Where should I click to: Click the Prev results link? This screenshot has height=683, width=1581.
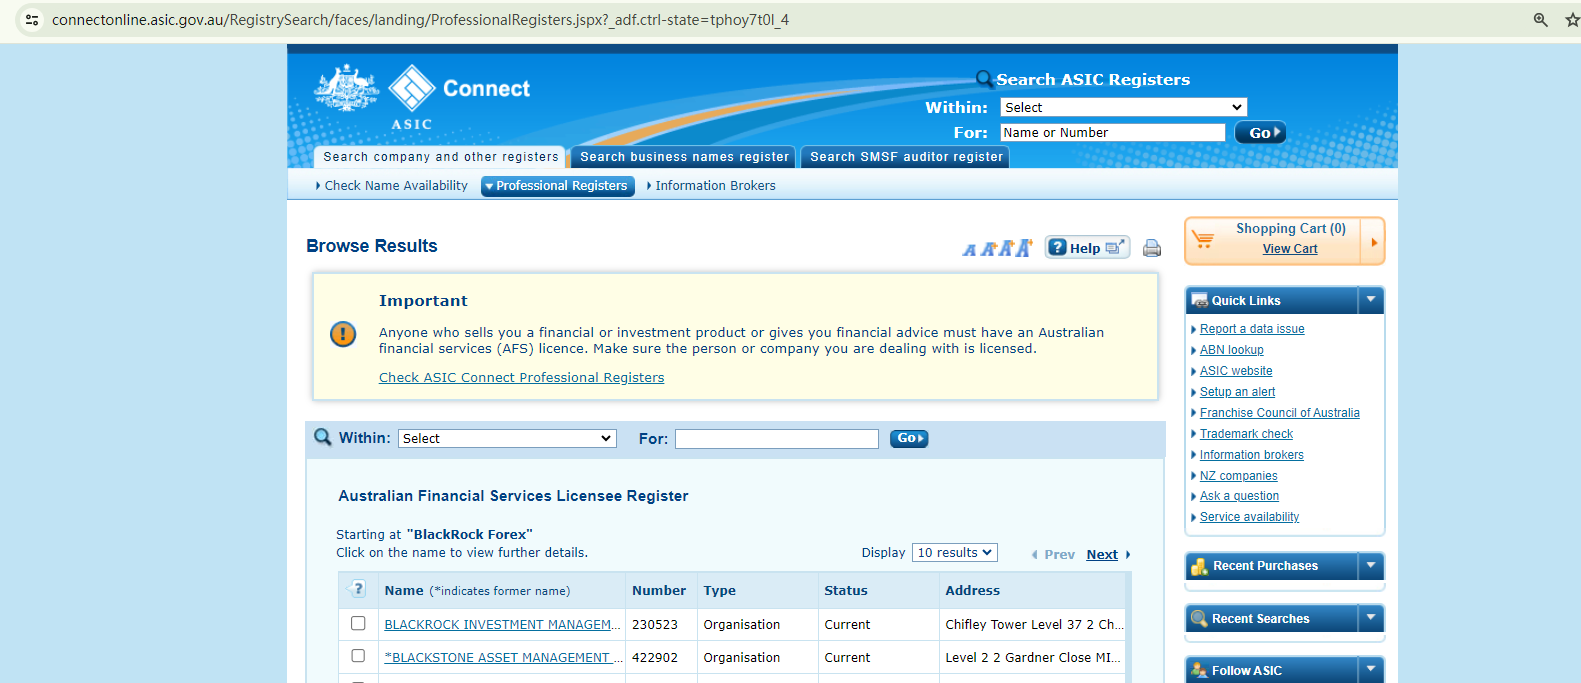click(1059, 554)
